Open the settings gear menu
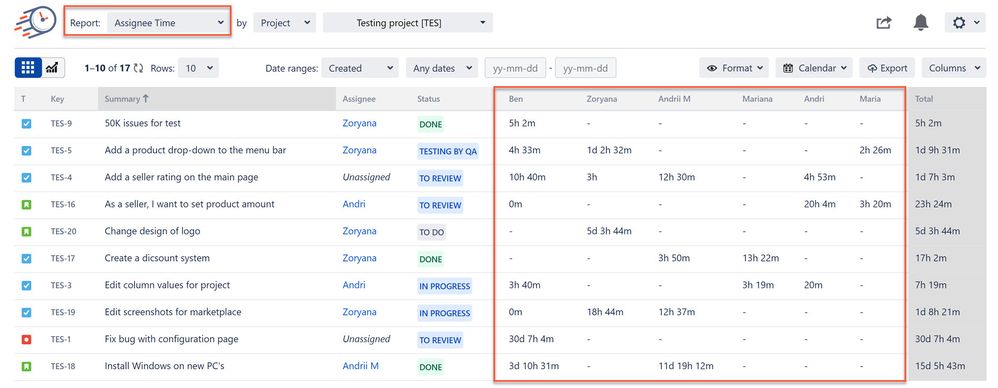Image resolution: width=998 pixels, height=388 pixels. [965, 23]
